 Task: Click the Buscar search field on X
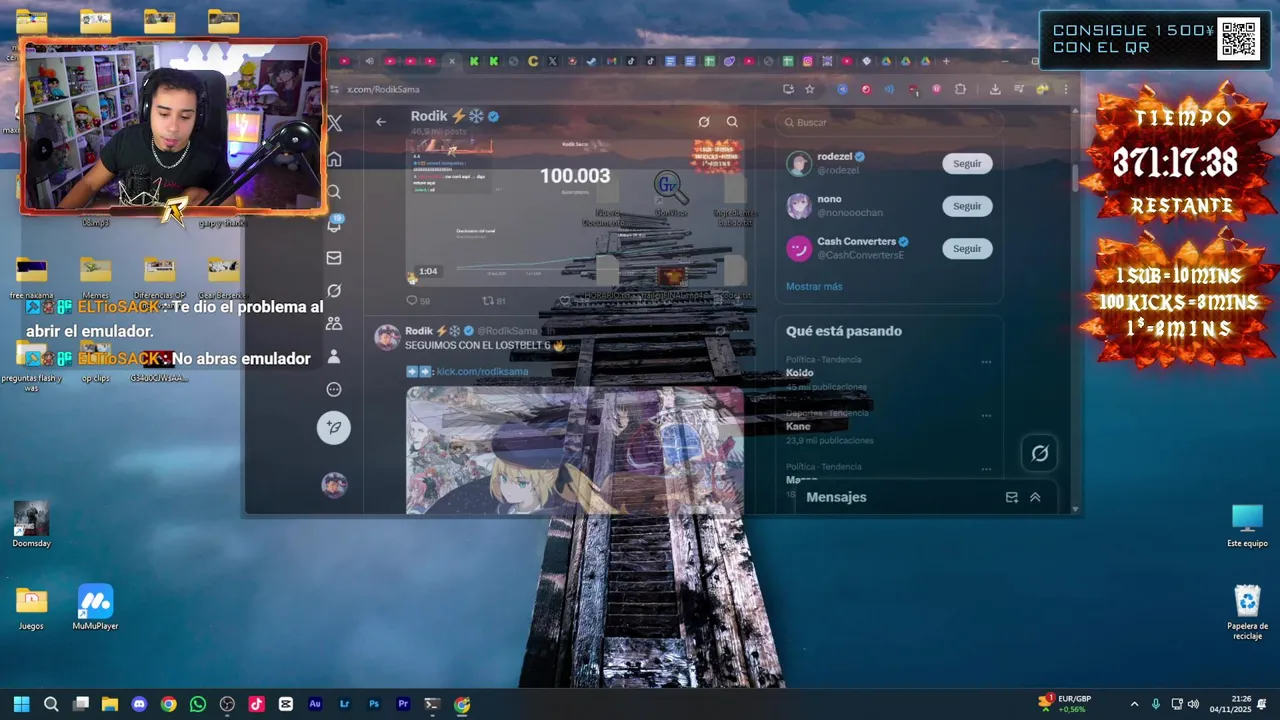pos(890,122)
